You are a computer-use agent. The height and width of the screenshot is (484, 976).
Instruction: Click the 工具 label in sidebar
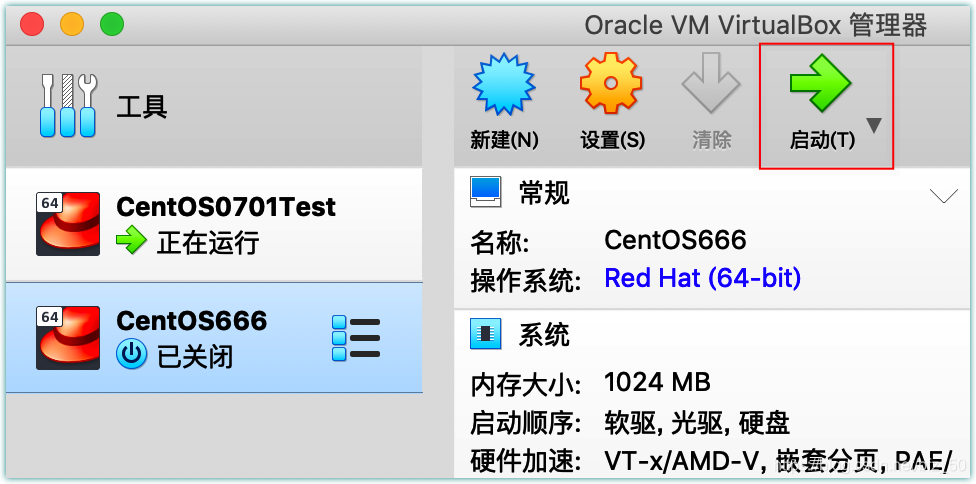(142, 107)
